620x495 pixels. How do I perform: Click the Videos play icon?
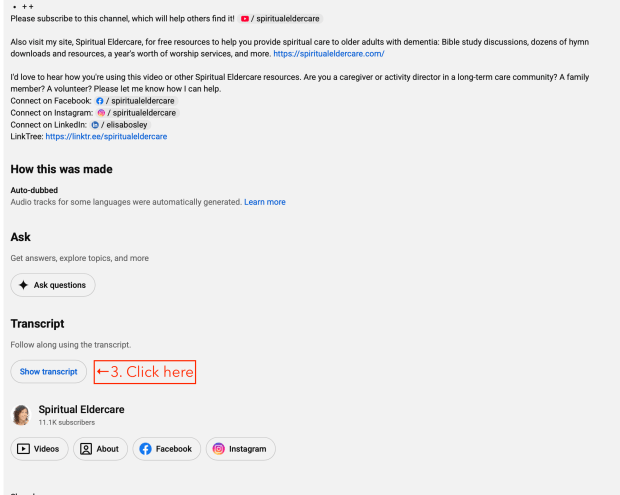coord(23,449)
